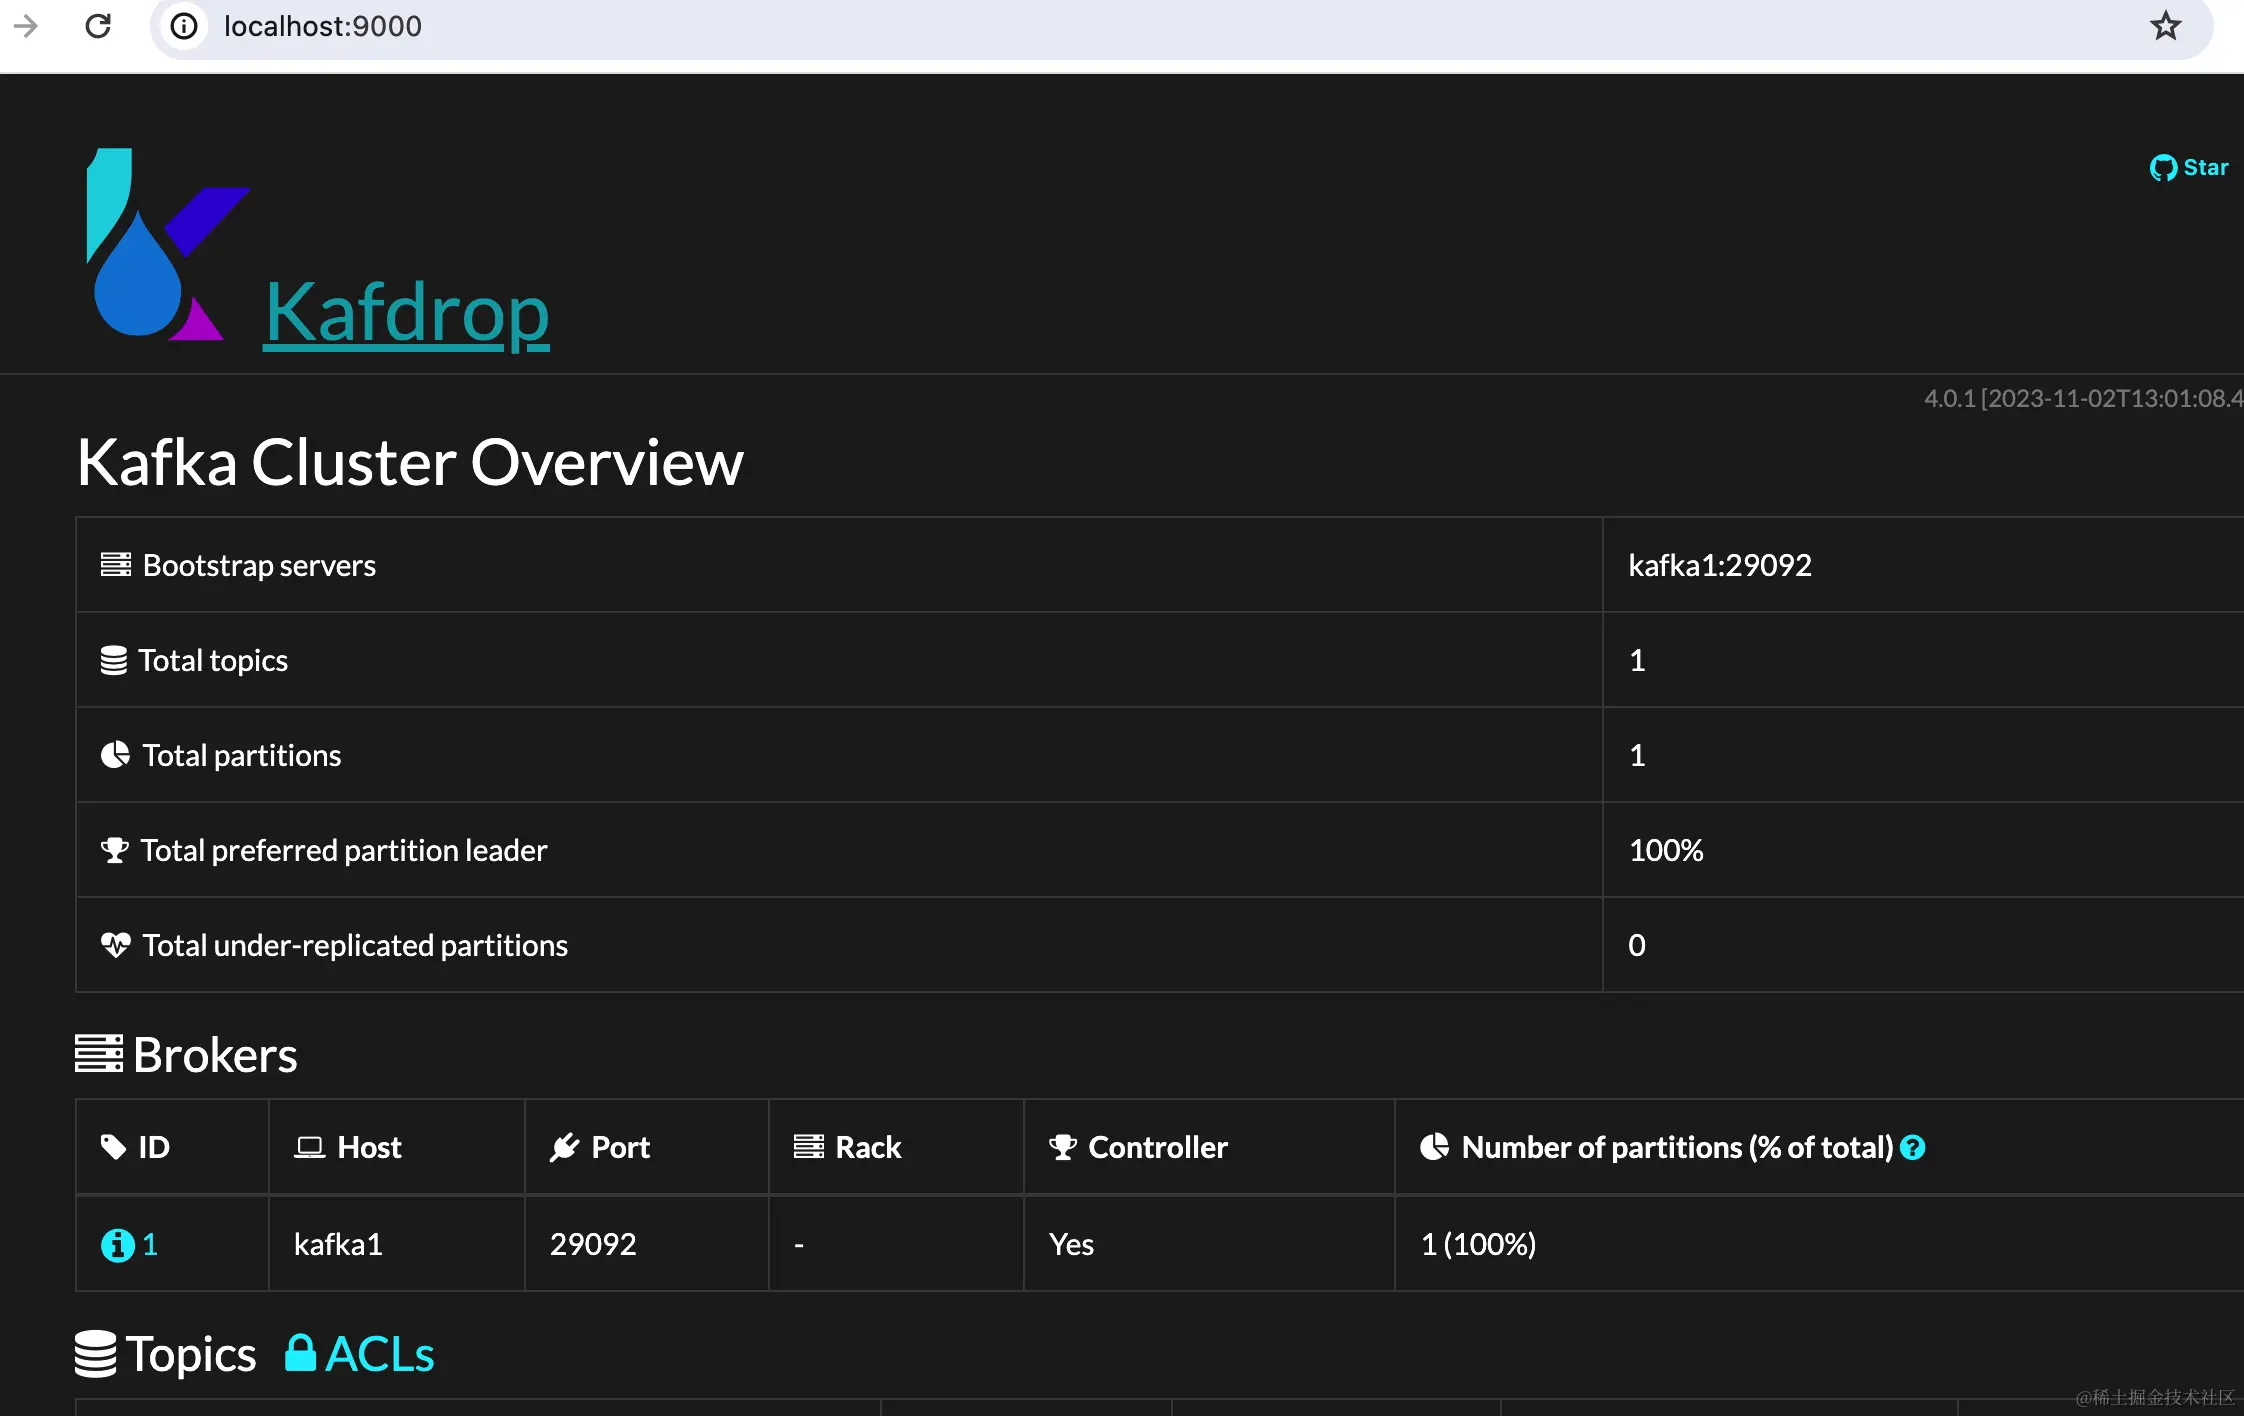Click the browser forward arrow
The width and height of the screenshot is (2244, 1416).
[26, 26]
